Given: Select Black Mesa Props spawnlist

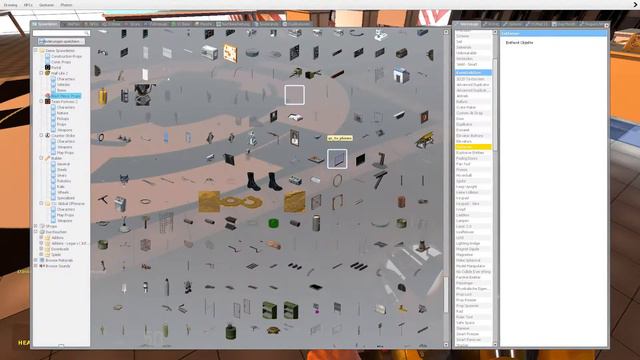Looking at the screenshot, I should pos(63,96).
